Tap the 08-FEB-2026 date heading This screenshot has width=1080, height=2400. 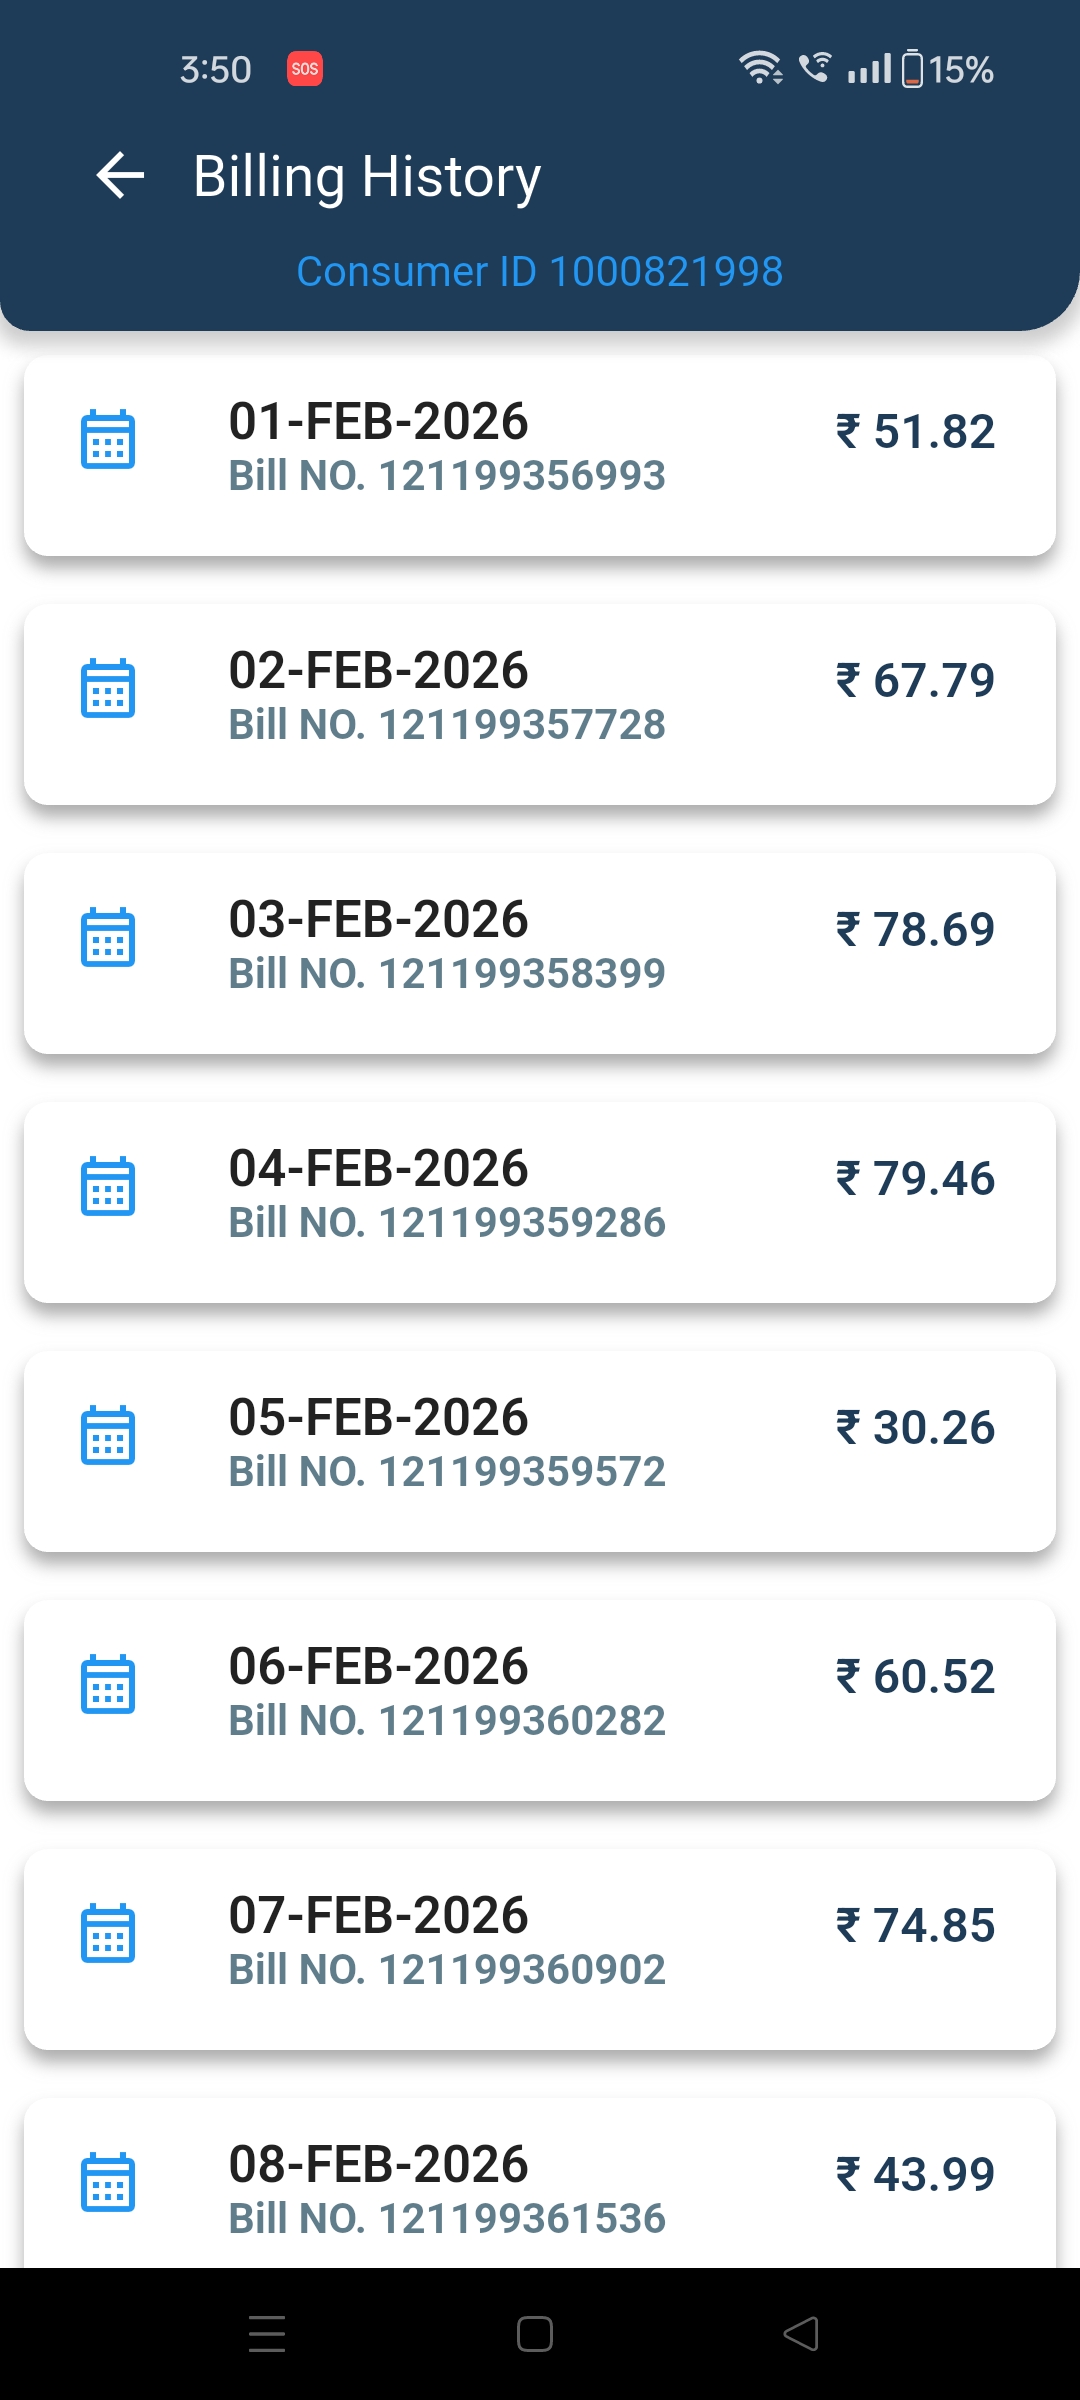pyautogui.click(x=378, y=2165)
